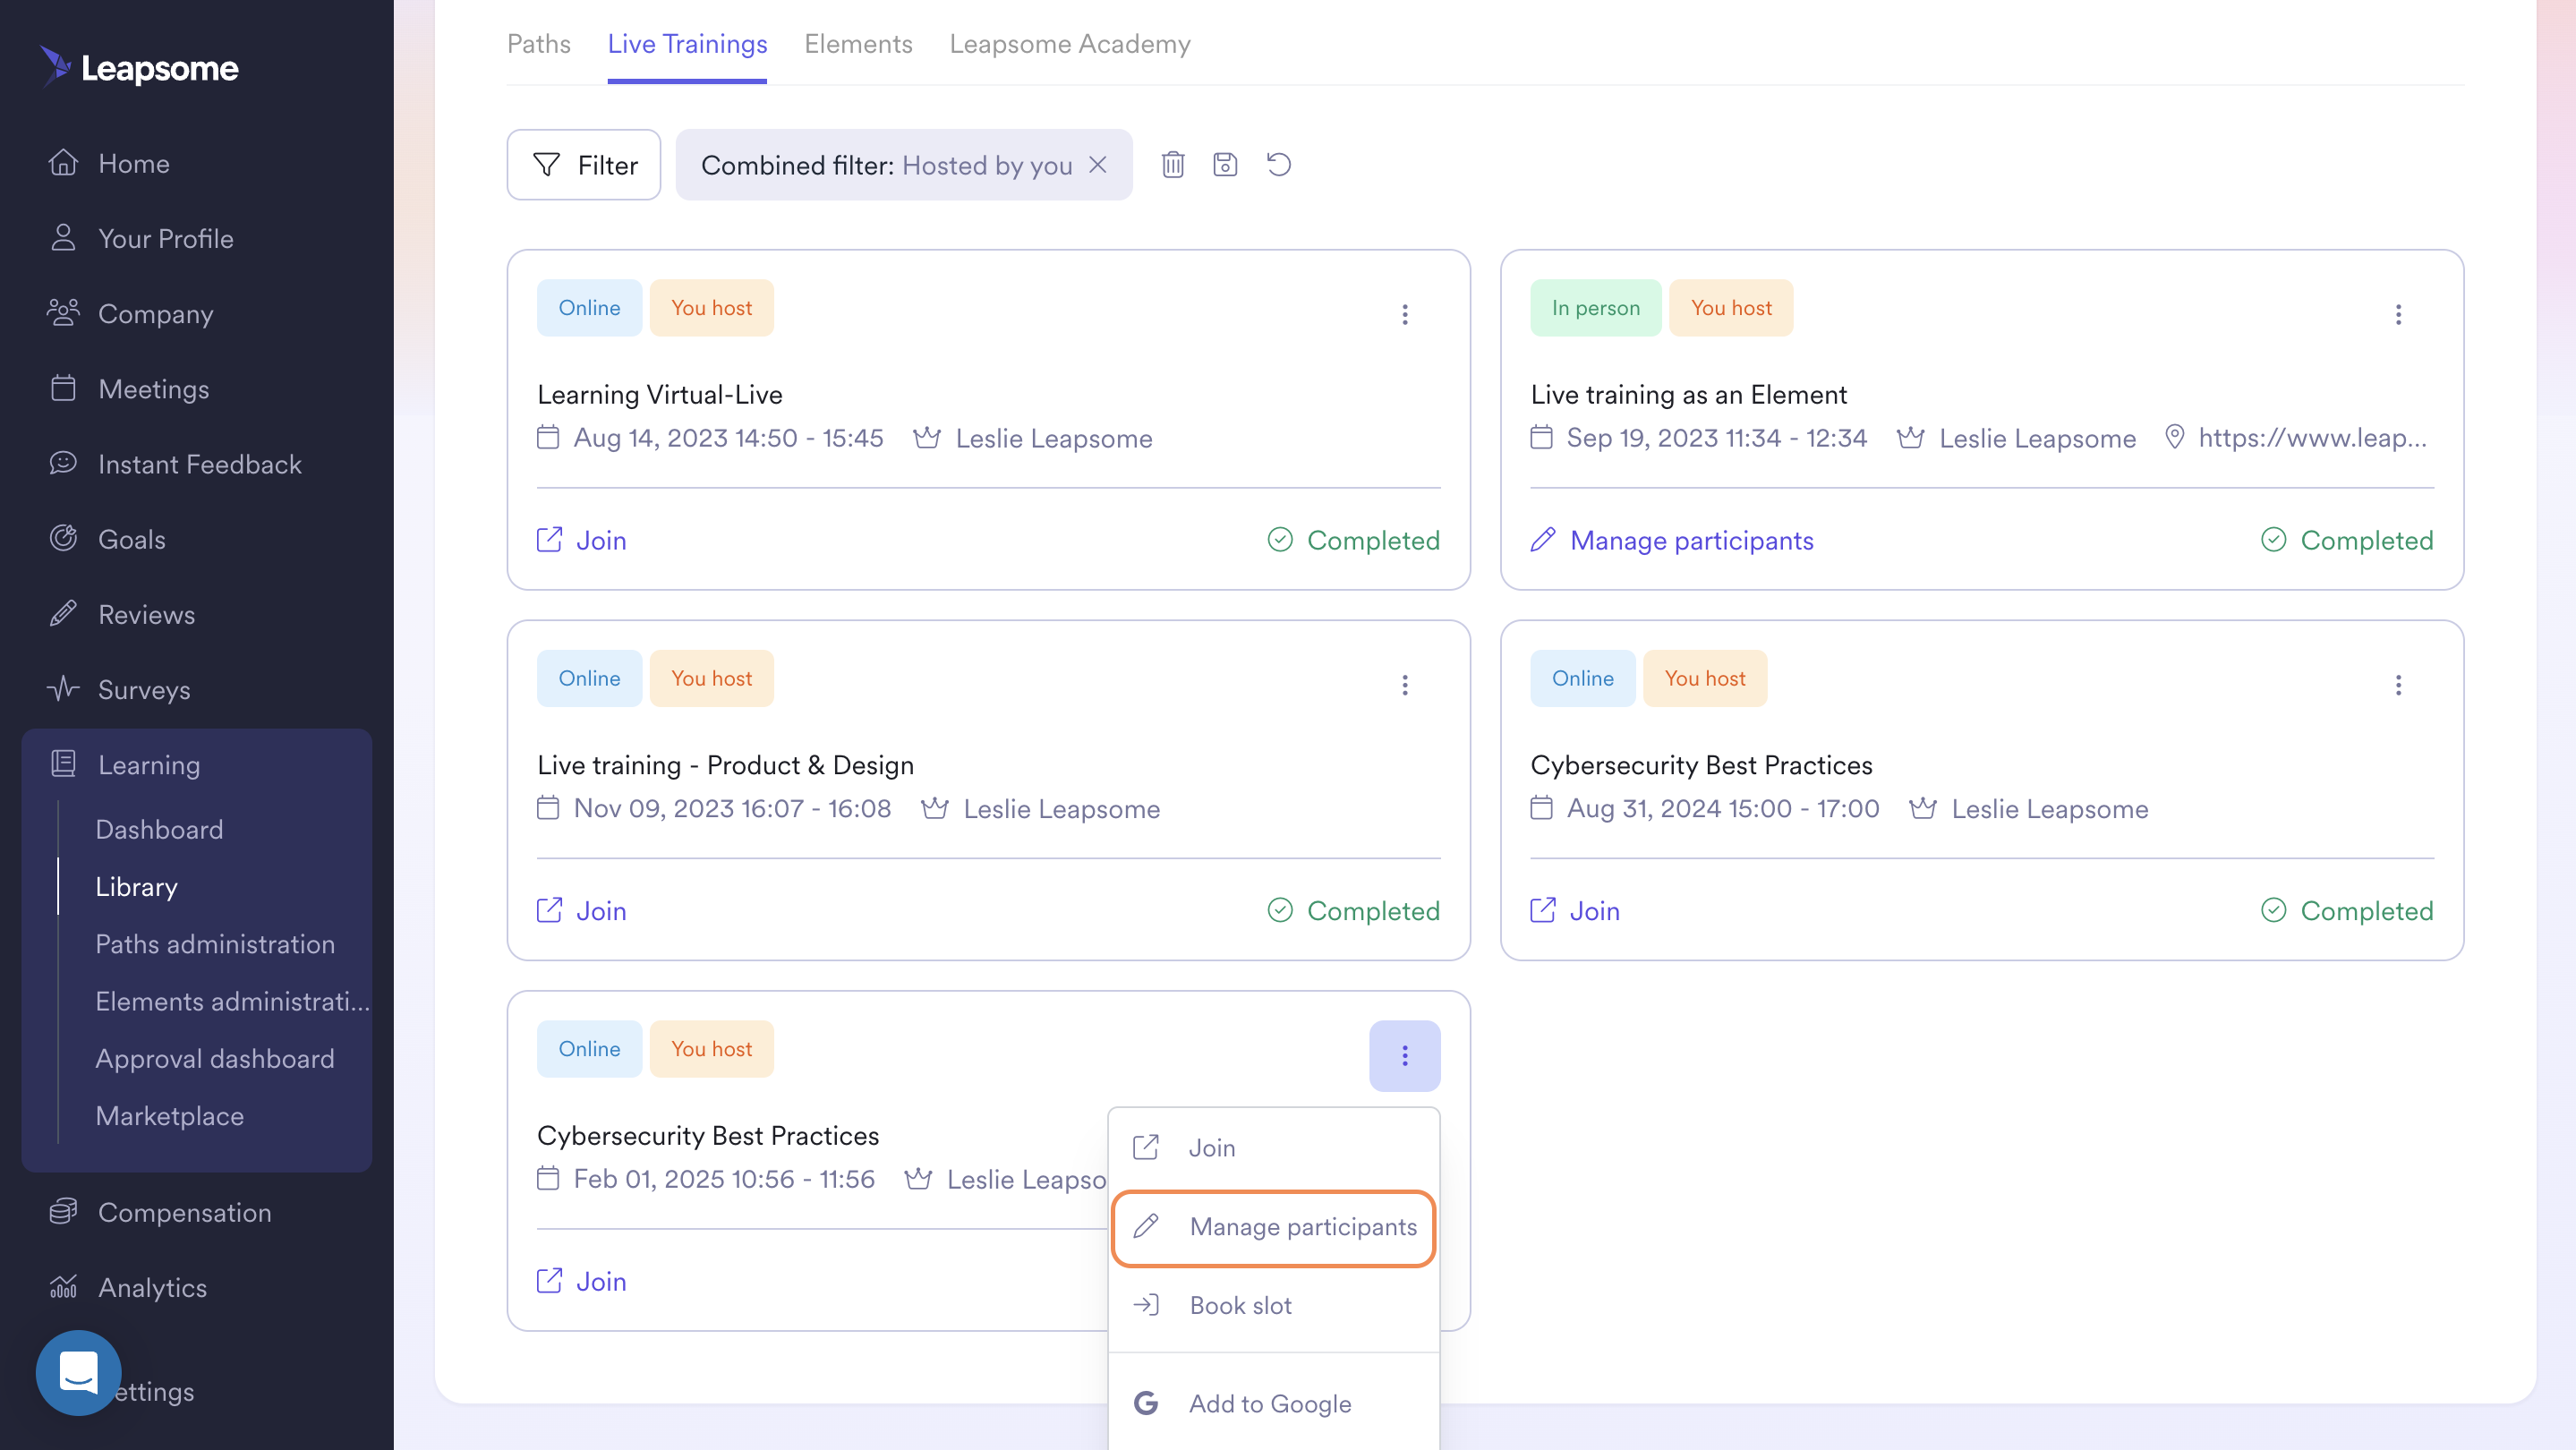Viewport: 2576px width, 1450px height.
Task: Select Add to Google option
Action: [x=1273, y=1403]
